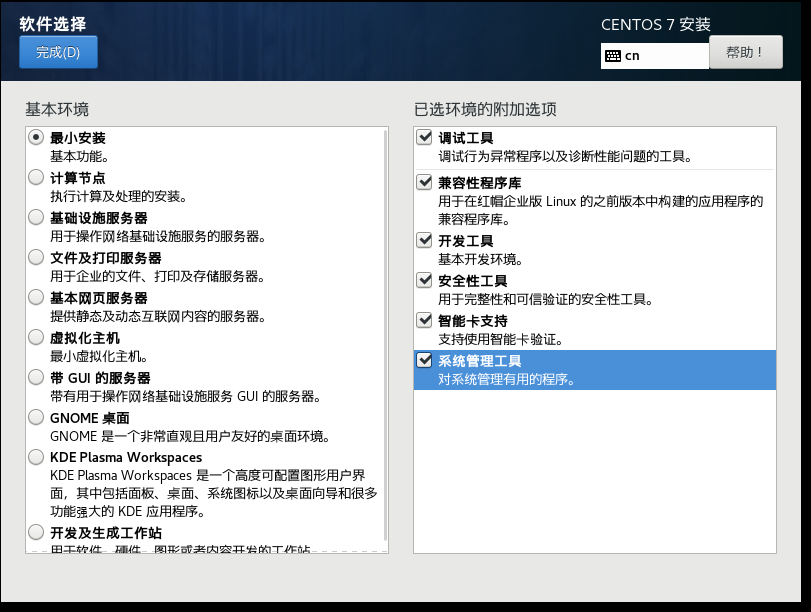This screenshot has height=612, width=811.
Task: Click 调试行为异常程序以及诊断性能问题的工具。 text
Action: (565, 156)
